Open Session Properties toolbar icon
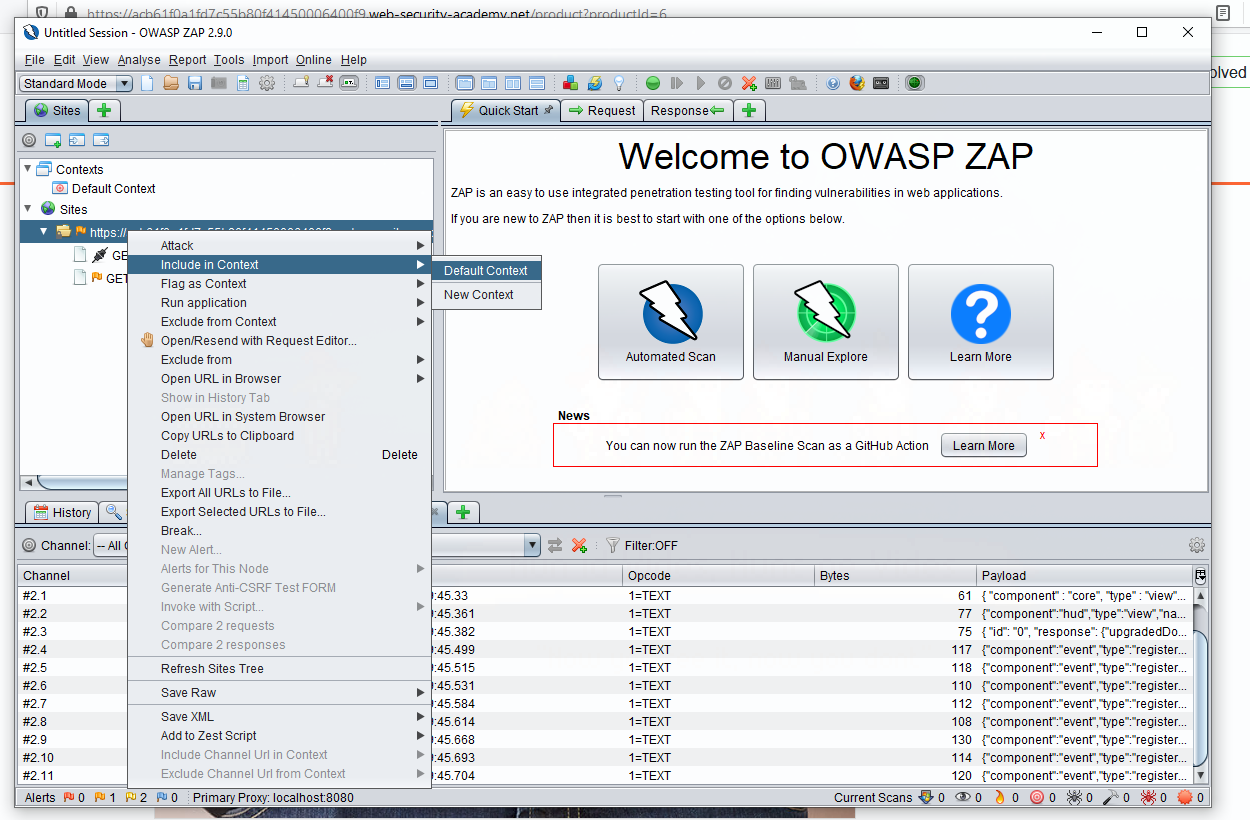The width and height of the screenshot is (1250, 820). [243, 84]
